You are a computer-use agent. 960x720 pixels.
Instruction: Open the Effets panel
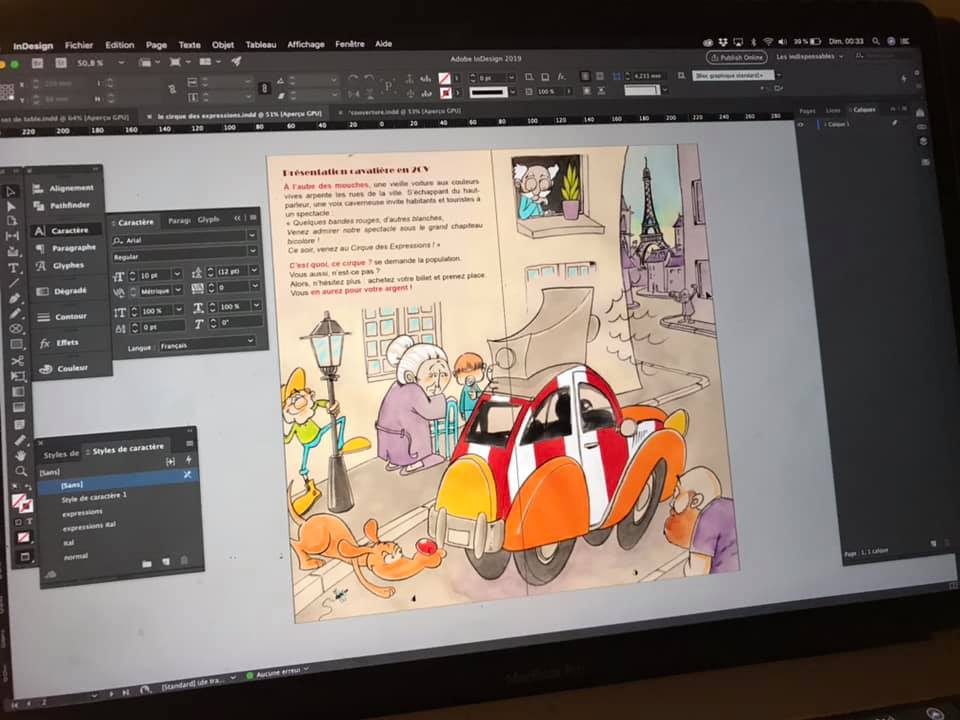point(59,343)
